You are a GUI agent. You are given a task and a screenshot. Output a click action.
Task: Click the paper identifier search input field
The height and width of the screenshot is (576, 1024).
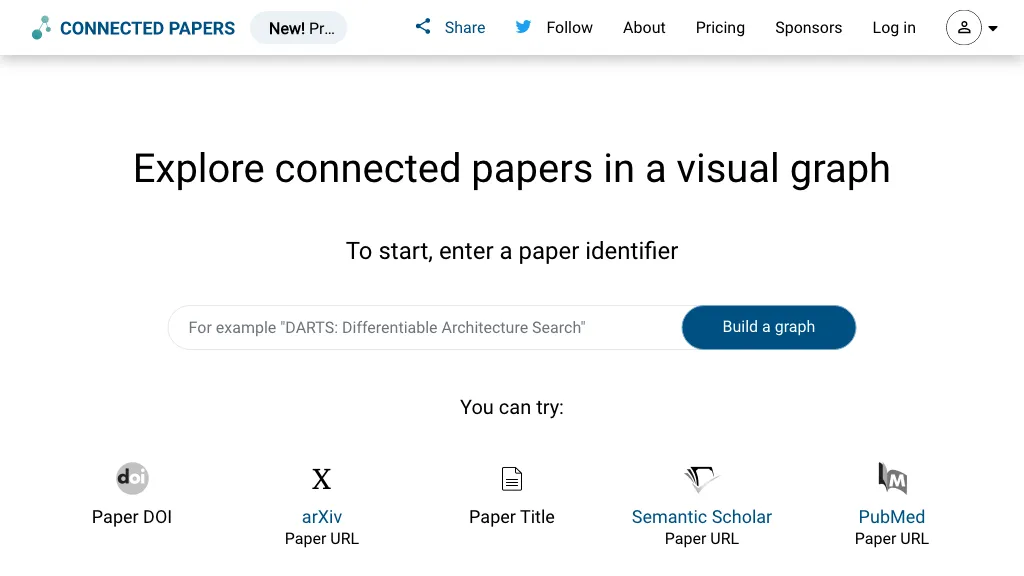(x=420, y=327)
